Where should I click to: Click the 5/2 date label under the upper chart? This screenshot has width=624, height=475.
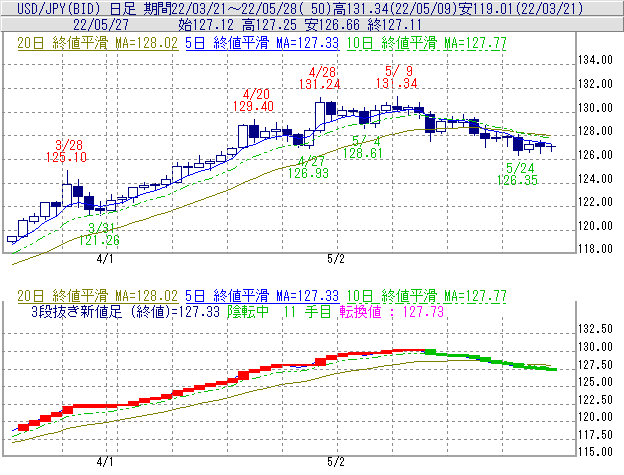pos(335,259)
